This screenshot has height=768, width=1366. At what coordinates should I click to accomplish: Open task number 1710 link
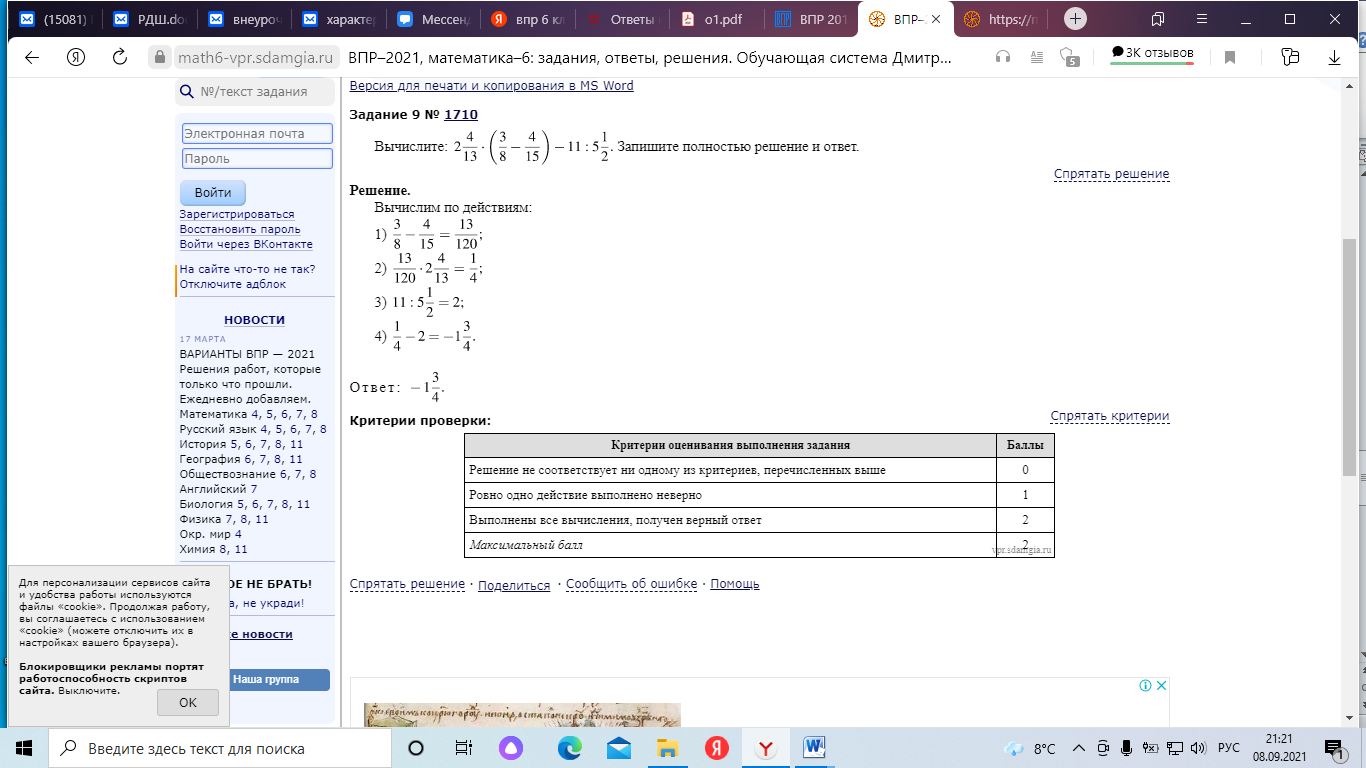461,115
